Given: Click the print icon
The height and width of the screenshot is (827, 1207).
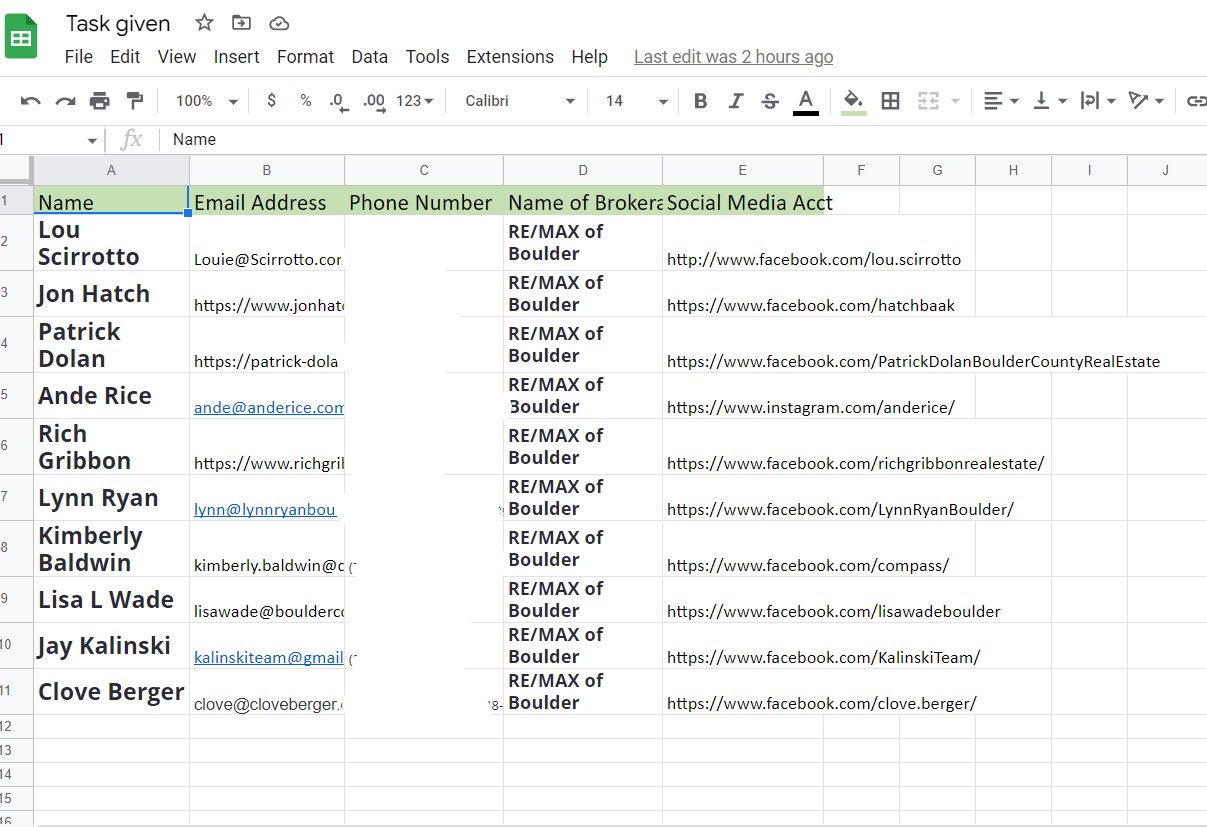Looking at the screenshot, I should click(100, 101).
